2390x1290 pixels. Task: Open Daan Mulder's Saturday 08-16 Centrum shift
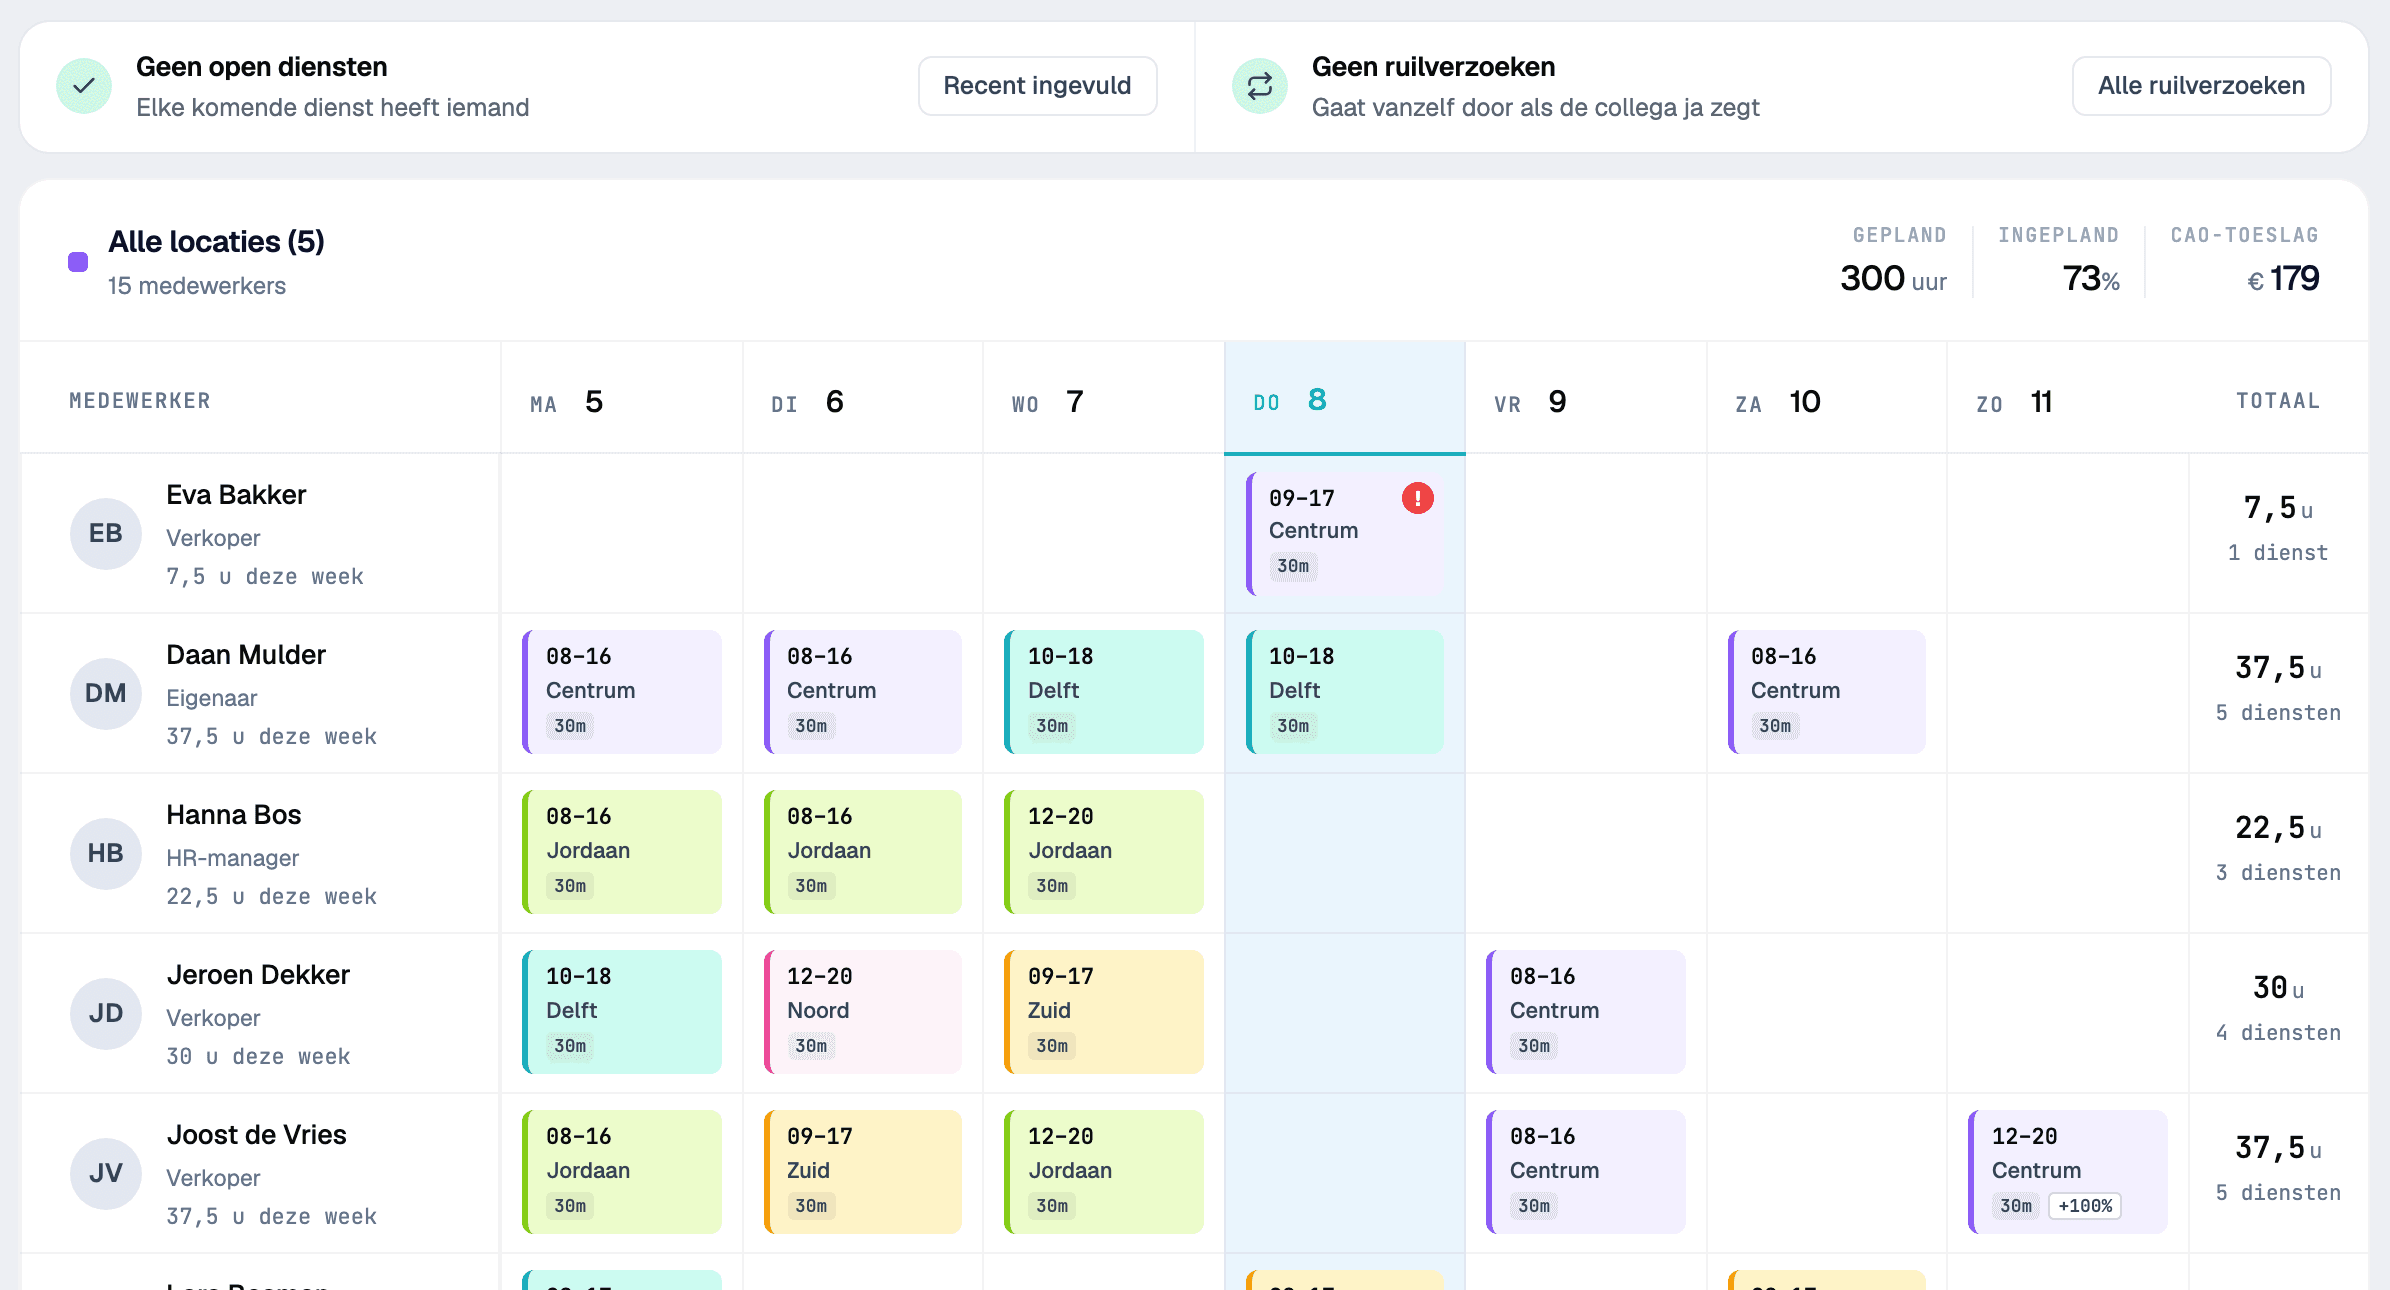[1827, 692]
